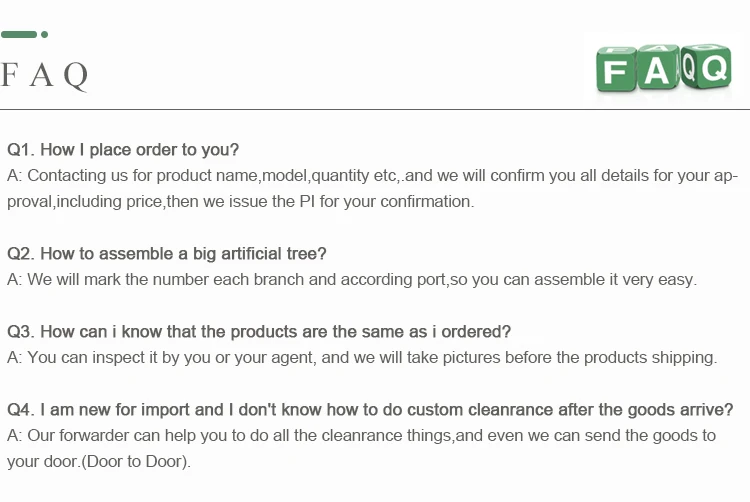Click the horizontal divider line under header

(375, 109)
